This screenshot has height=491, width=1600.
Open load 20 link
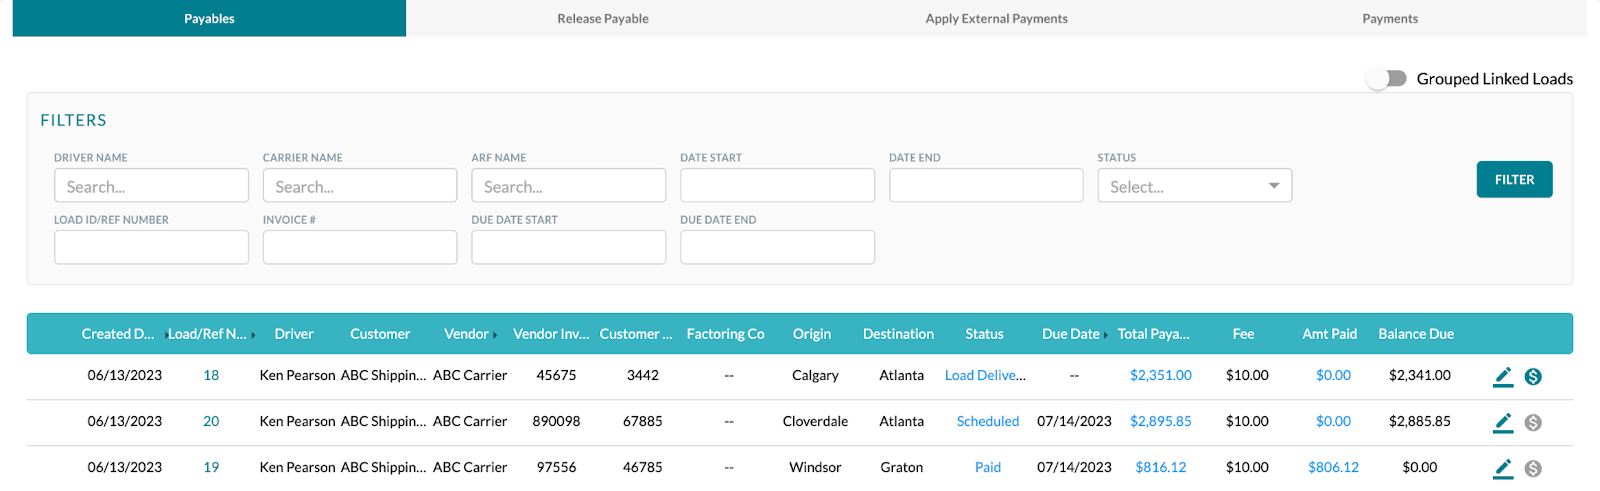click(x=211, y=421)
